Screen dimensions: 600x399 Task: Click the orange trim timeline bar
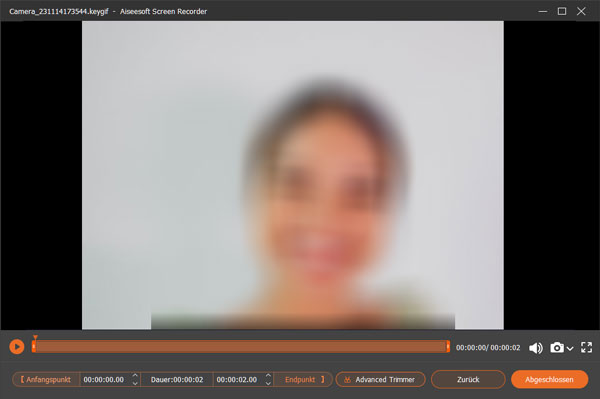point(241,347)
